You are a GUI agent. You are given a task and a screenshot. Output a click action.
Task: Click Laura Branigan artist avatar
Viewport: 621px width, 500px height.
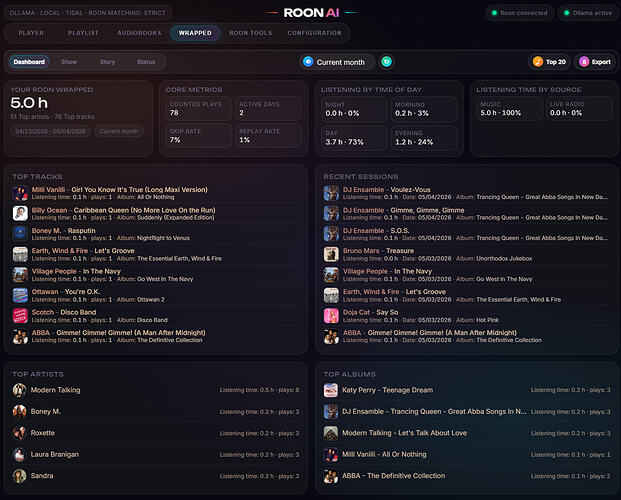19,454
